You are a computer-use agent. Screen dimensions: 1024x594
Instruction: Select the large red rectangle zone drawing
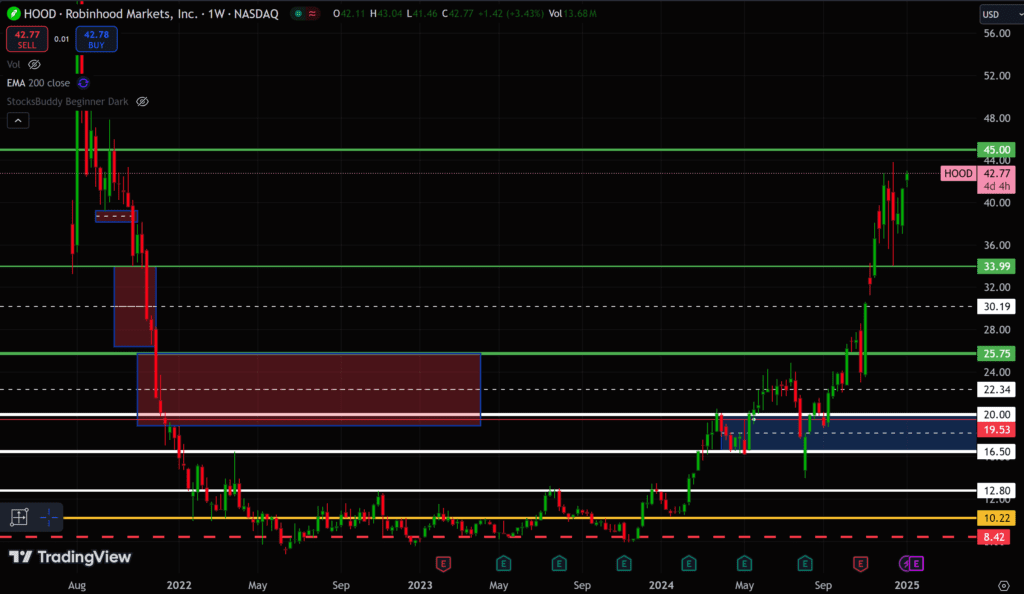[309, 390]
